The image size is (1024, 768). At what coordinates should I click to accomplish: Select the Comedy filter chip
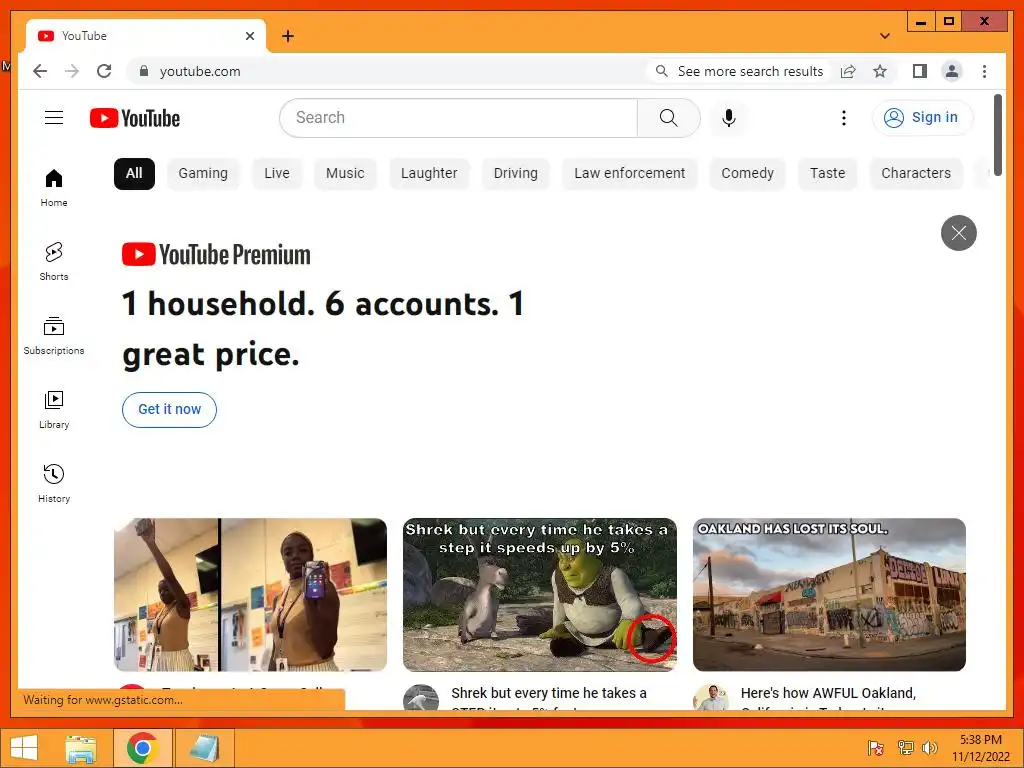pos(747,174)
